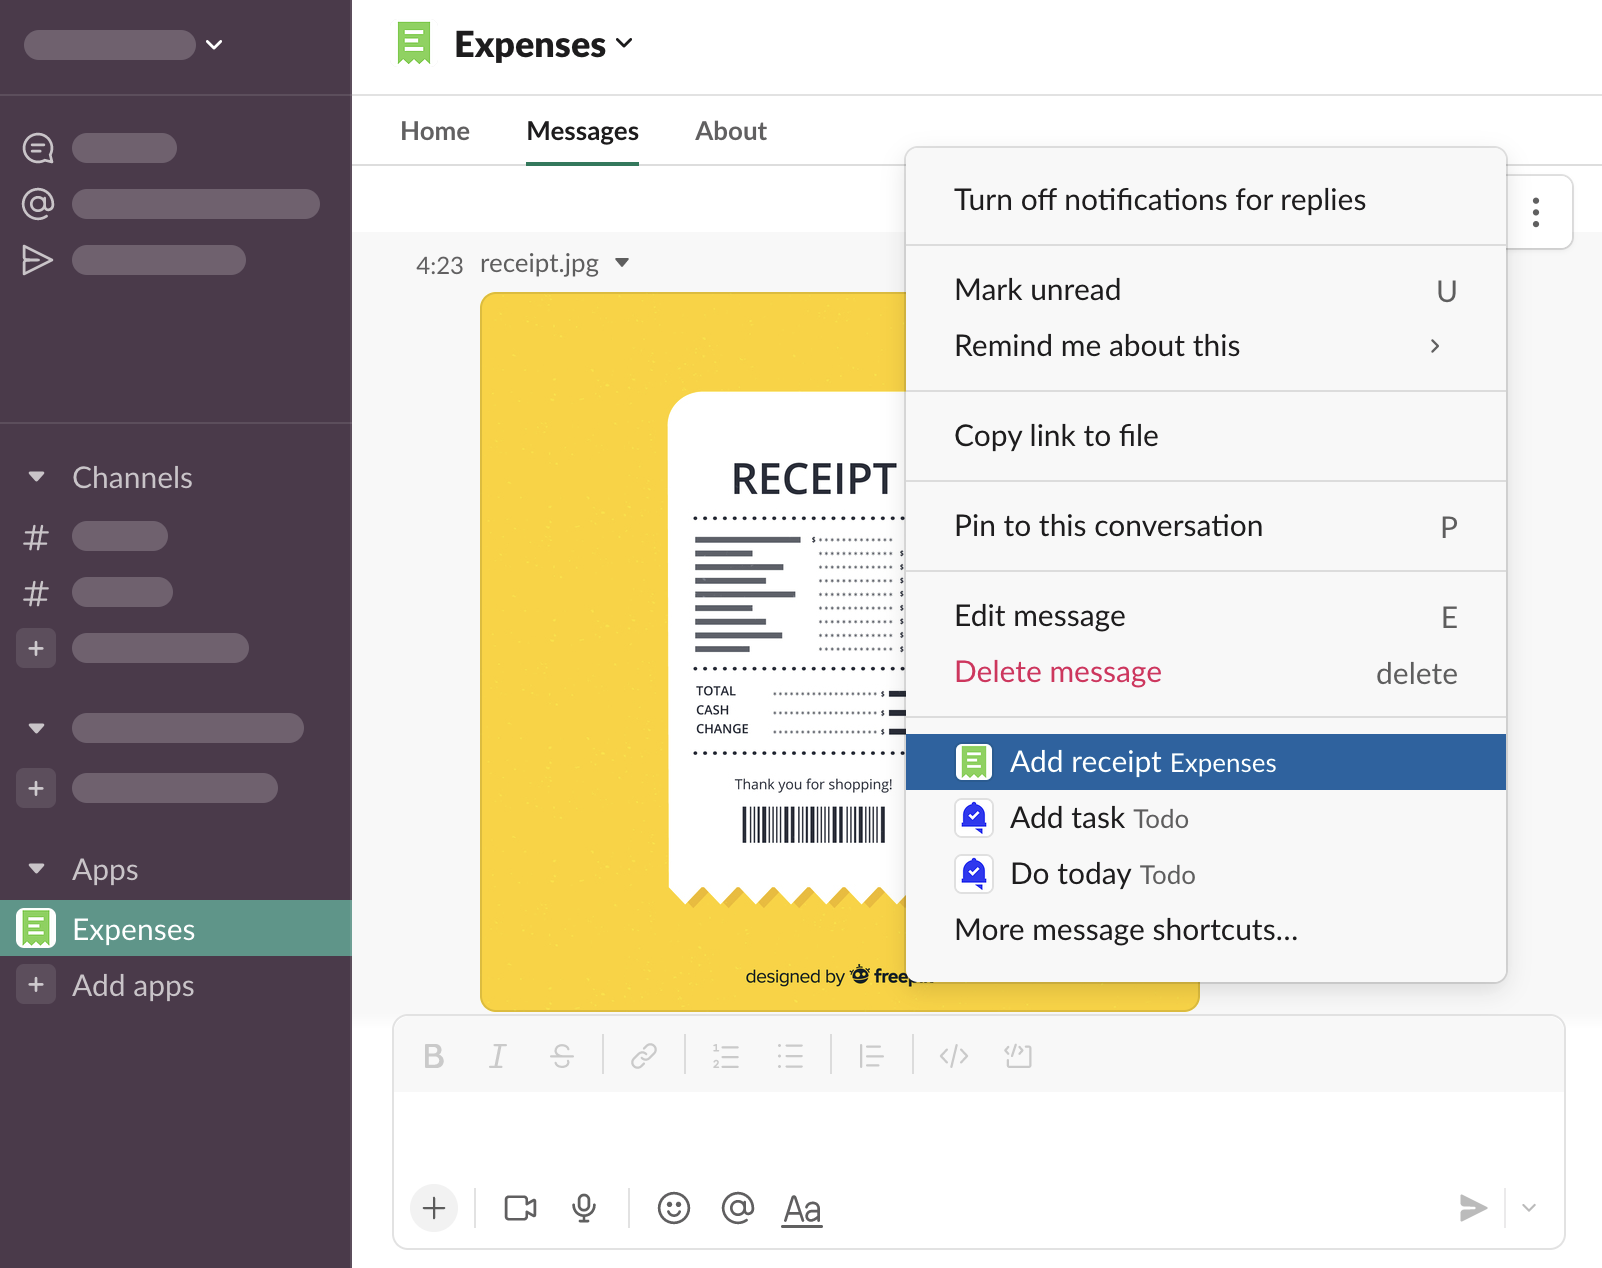The width and height of the screenshot is (1602, 1268).
Task: Collapse the Apps section in sidebar
Action: [x=37, y=869]
